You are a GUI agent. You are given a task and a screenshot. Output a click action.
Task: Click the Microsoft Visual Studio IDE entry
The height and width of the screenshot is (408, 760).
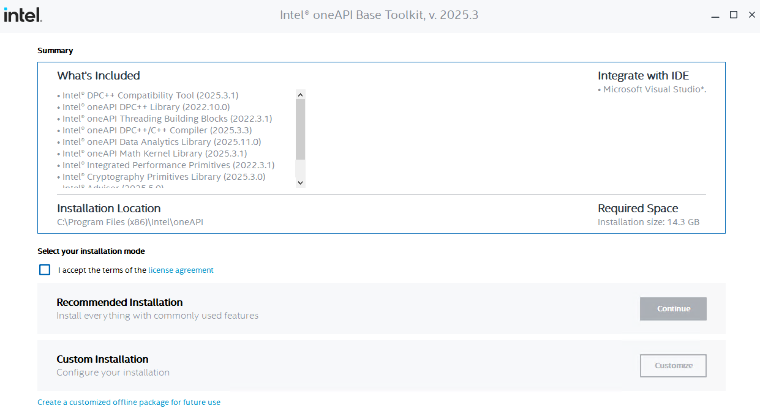[652, 89]
